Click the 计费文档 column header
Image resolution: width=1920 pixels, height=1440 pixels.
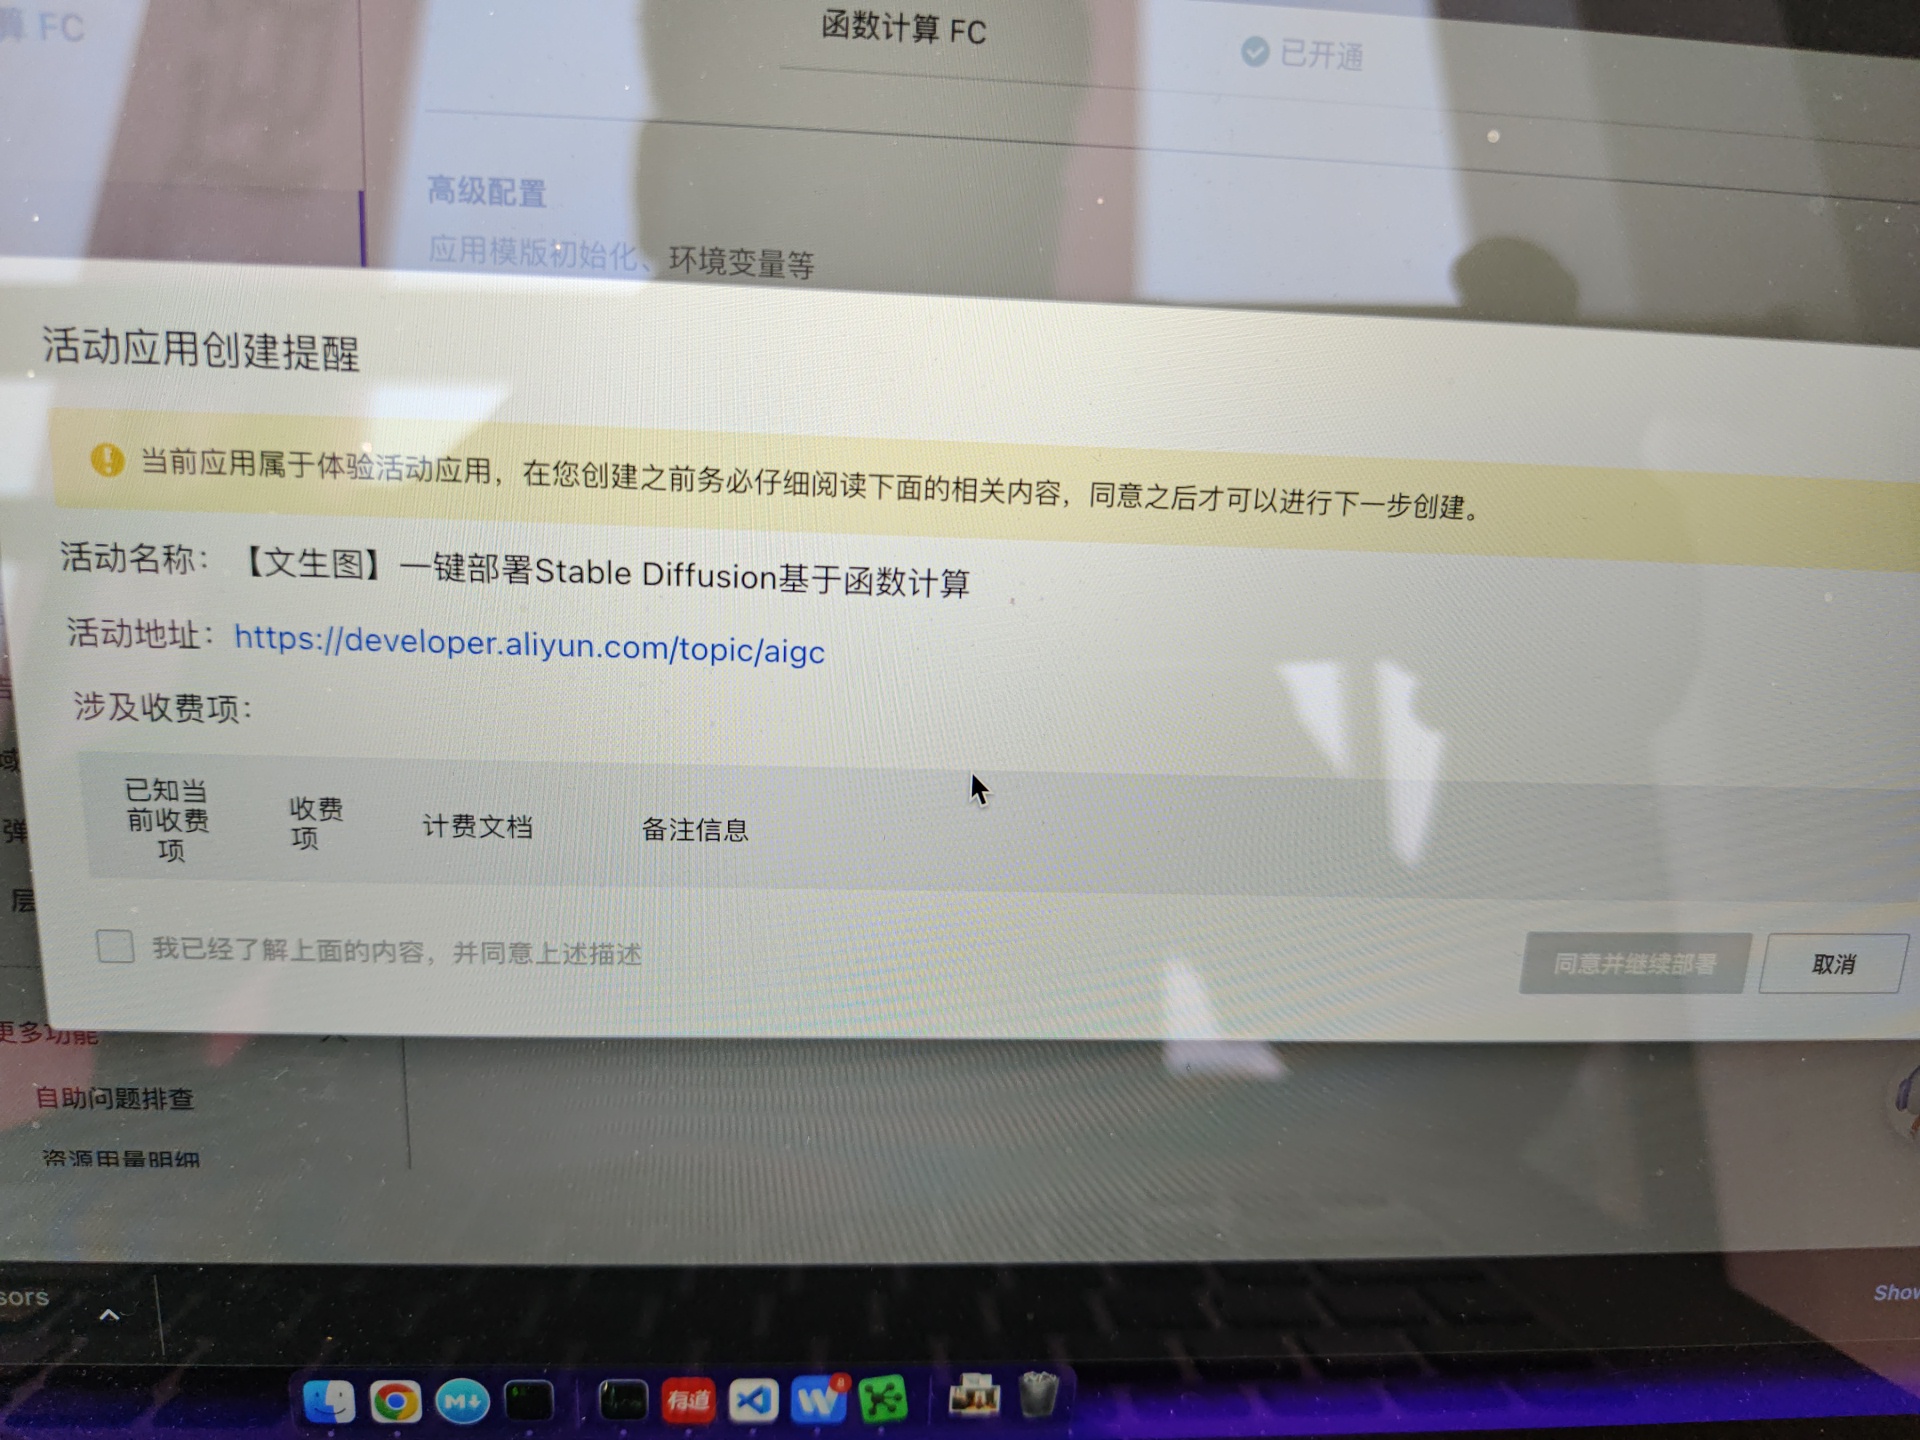pos(477,827)
